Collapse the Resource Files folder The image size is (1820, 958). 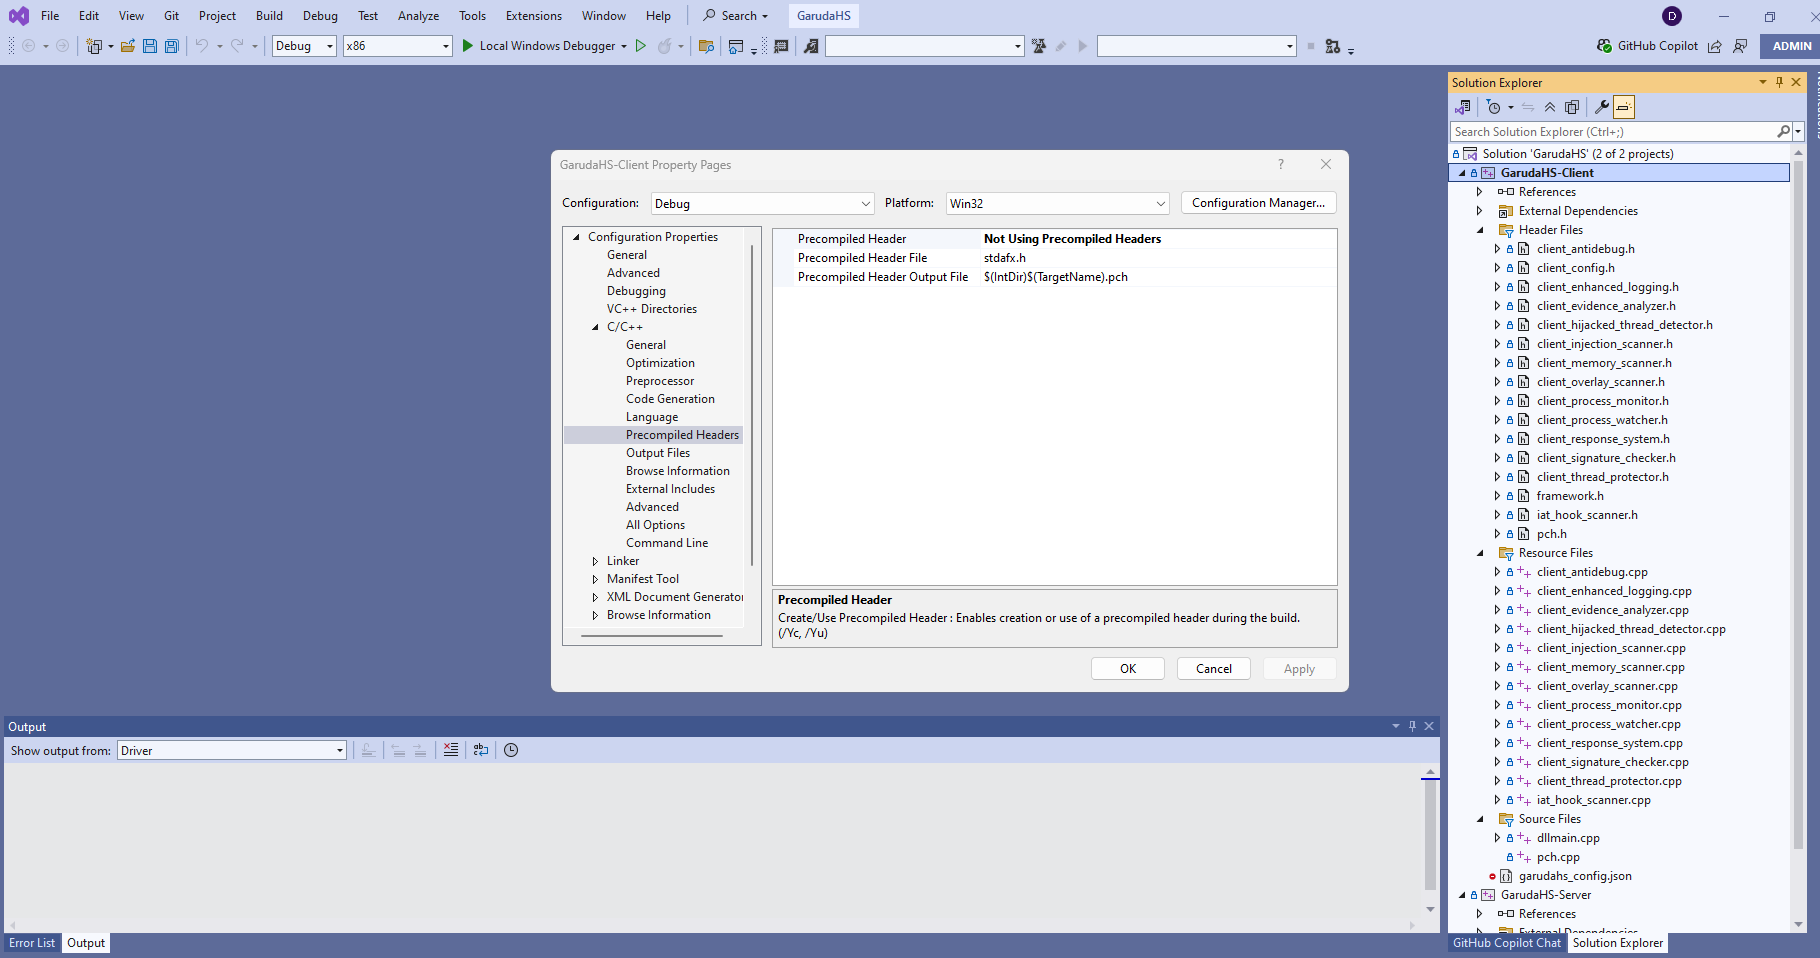(1480, 553)
